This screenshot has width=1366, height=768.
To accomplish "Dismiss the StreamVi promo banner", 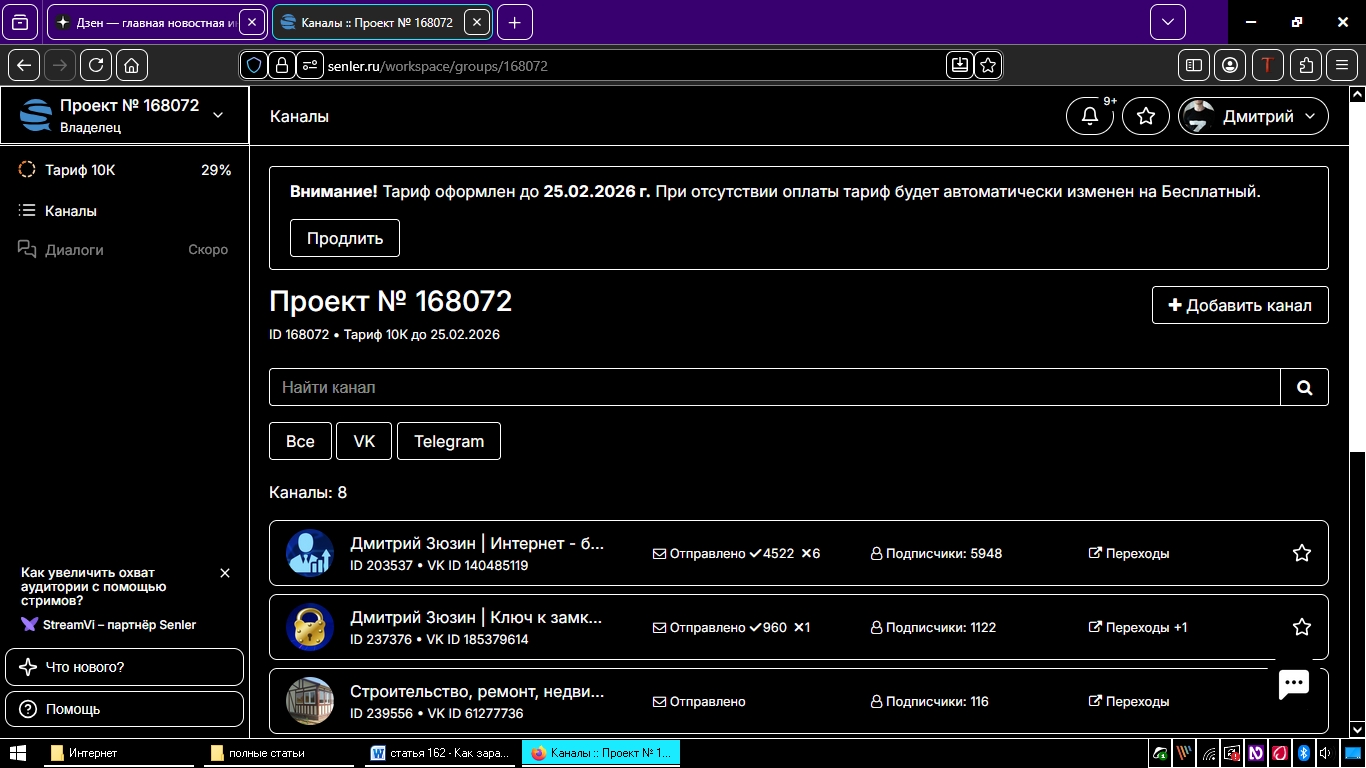I will 225,573.
